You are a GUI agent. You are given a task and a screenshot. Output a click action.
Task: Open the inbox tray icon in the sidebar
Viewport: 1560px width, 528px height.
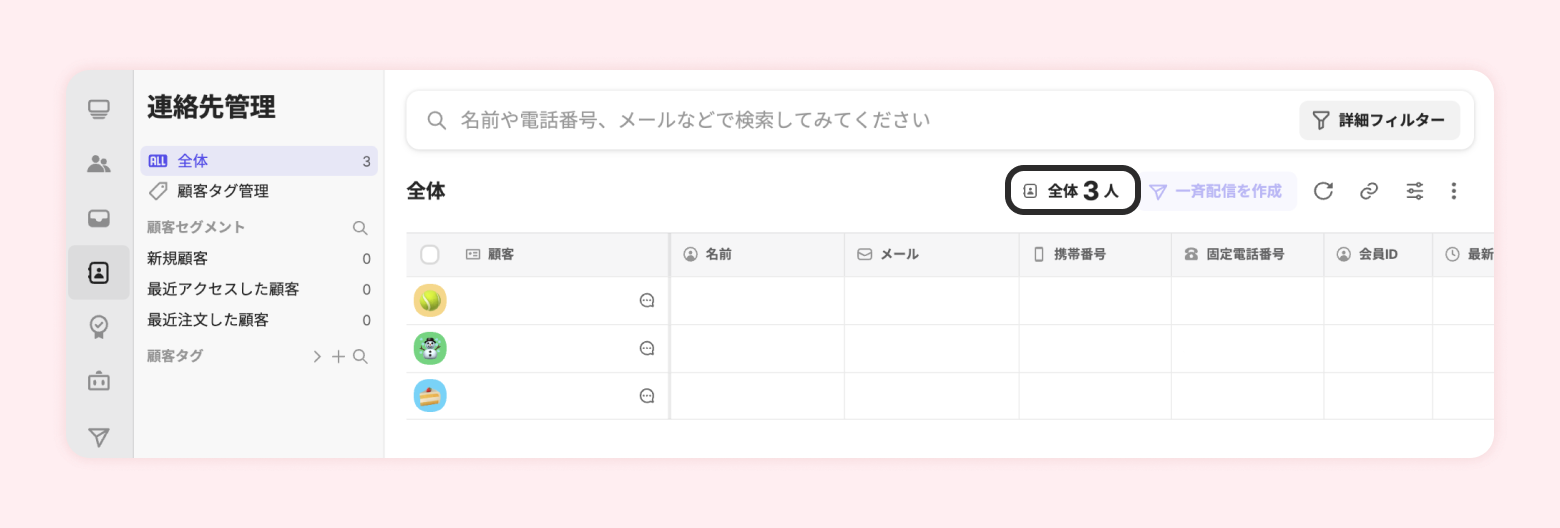tap(98, 218)
